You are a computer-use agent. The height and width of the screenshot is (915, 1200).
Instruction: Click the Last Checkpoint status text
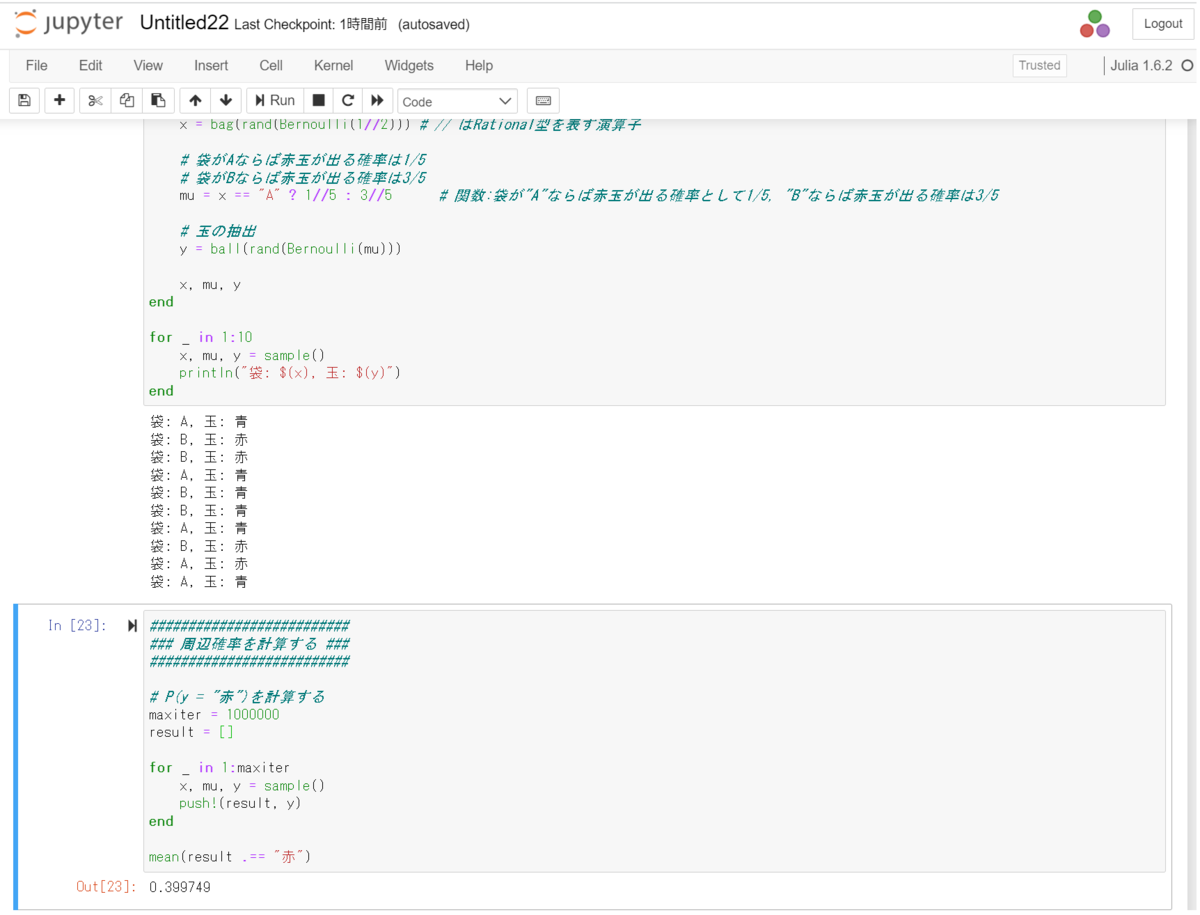[x=311, y=24]
